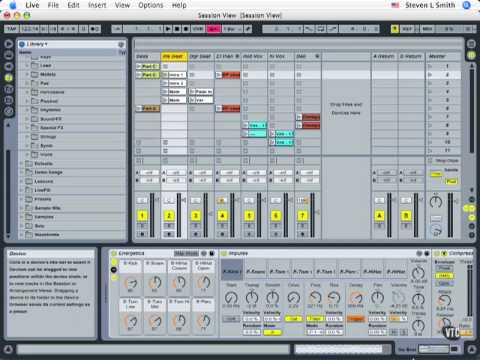The height and width of the screenshot is (360, 480).
Task: Open the Options menu
Action: [151, 5]
